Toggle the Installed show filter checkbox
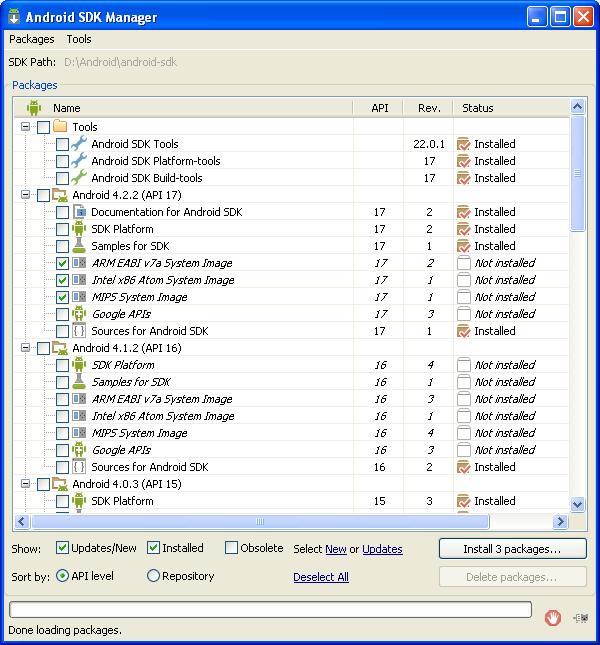The width and height of the screenshot is (600, 645). tap(153, 548)
